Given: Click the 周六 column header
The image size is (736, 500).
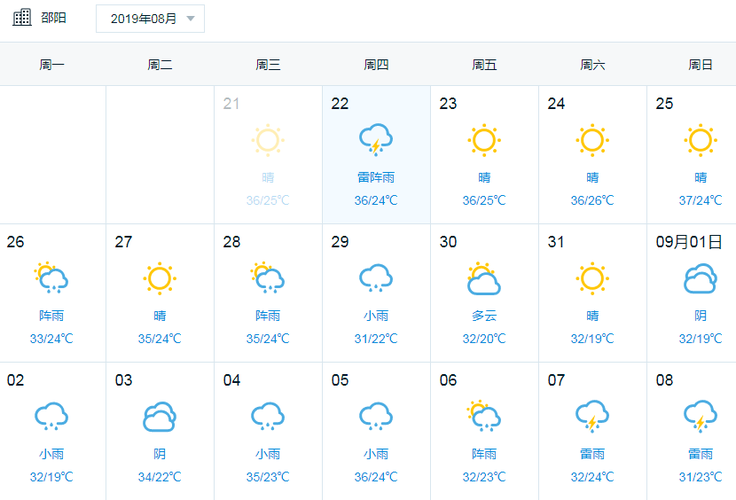Looking at the screenshot, I should (592, 64).
